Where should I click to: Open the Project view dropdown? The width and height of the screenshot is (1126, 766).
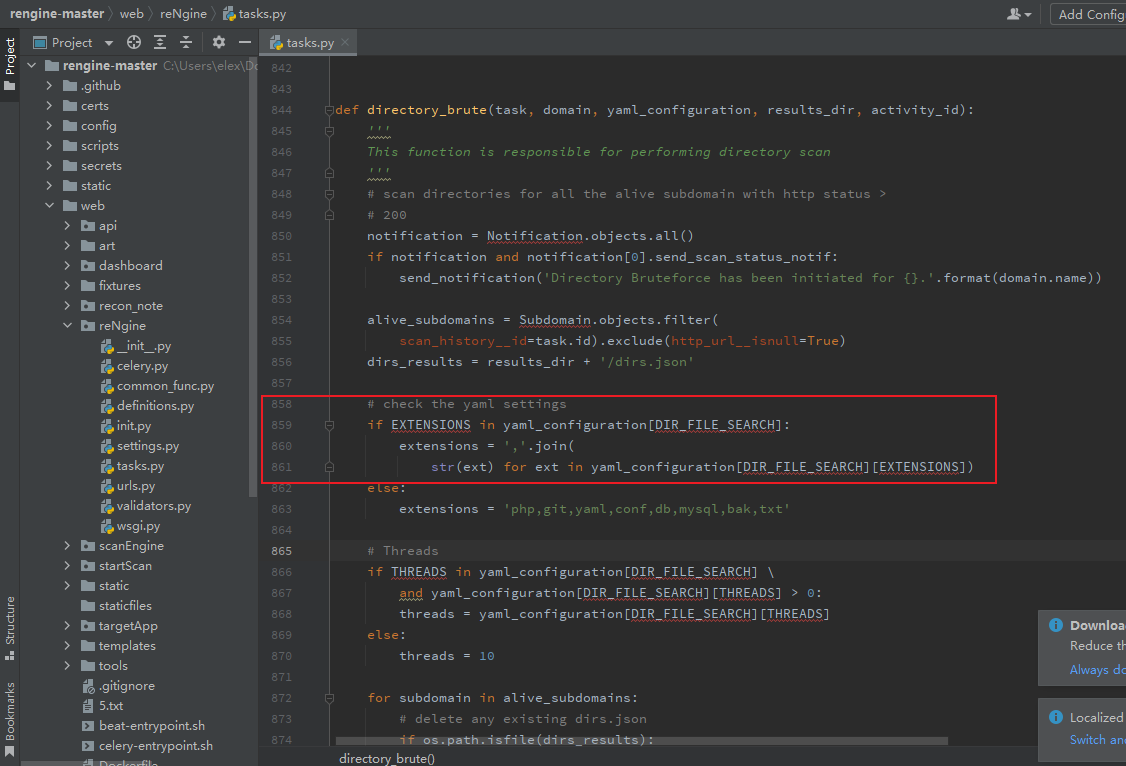(108, 43)
